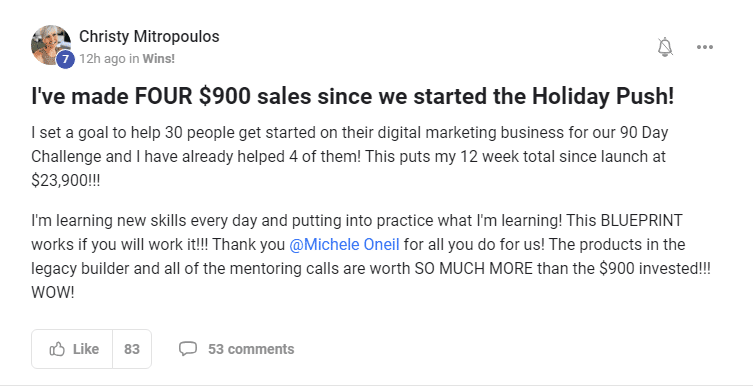Open Christy Mitropoulos's profile photo
The image size is (753, 386).
[51, 45]
